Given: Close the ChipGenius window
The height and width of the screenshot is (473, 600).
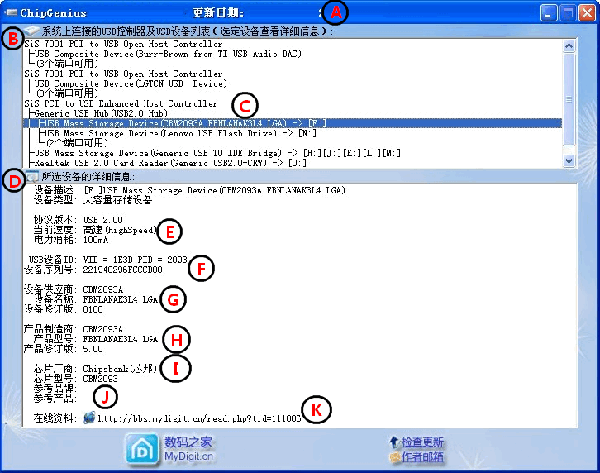Looking at the screenshot, I should (x=587, y=13).
